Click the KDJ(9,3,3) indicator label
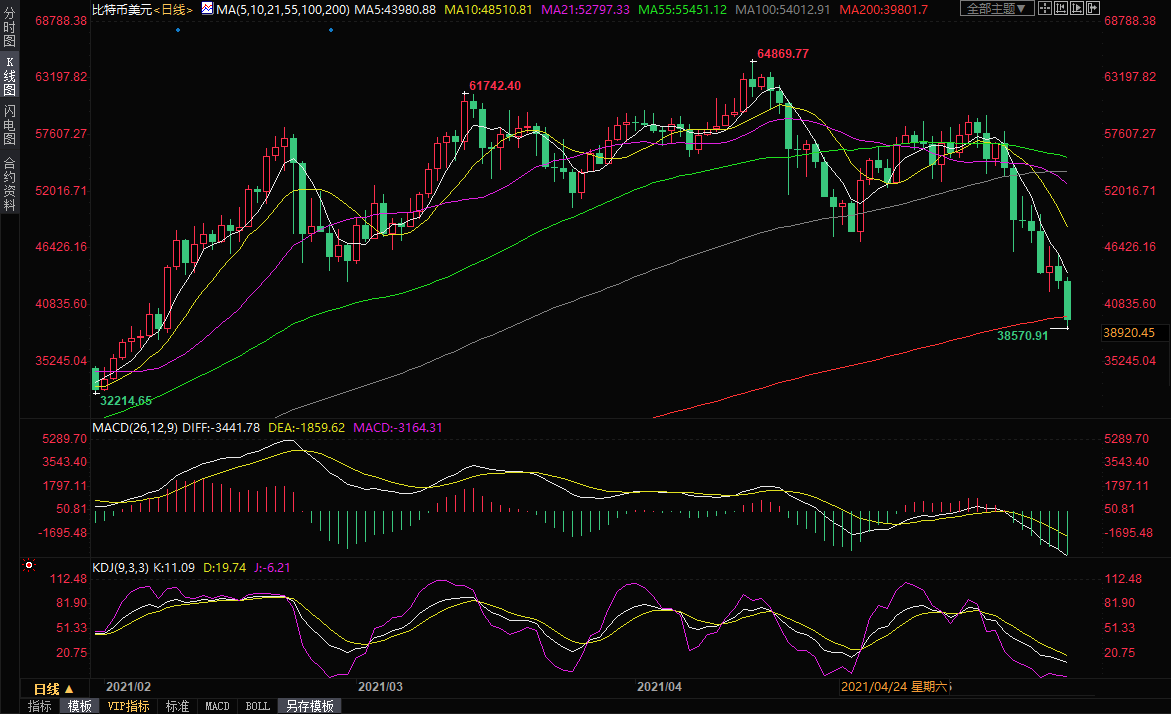This screenshot has width=1171, height=714. coord(121,568)
